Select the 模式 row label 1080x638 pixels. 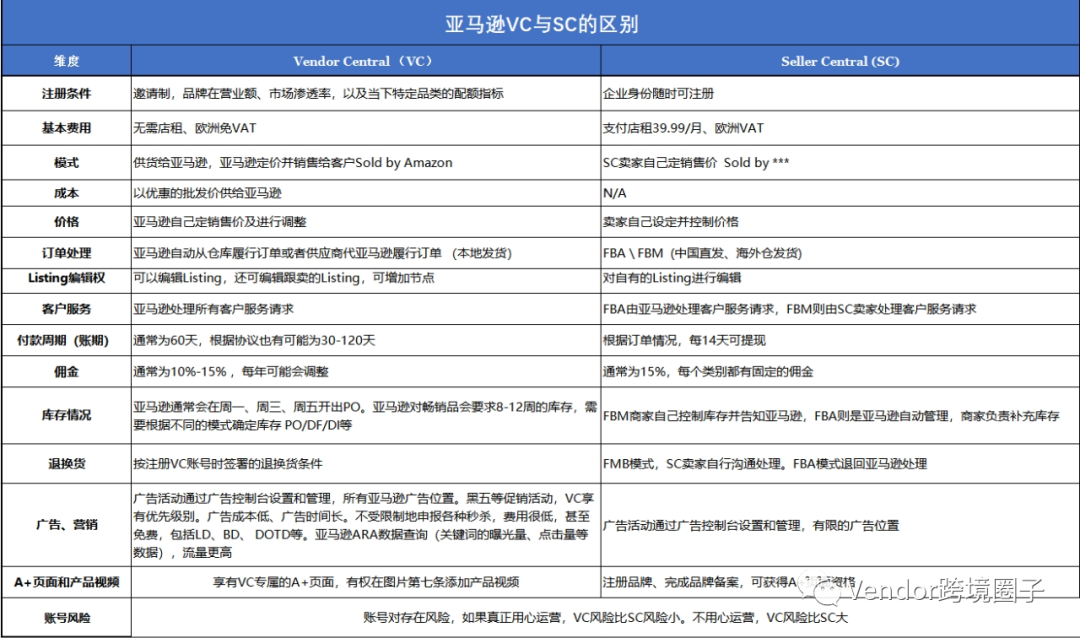point(66,163)
